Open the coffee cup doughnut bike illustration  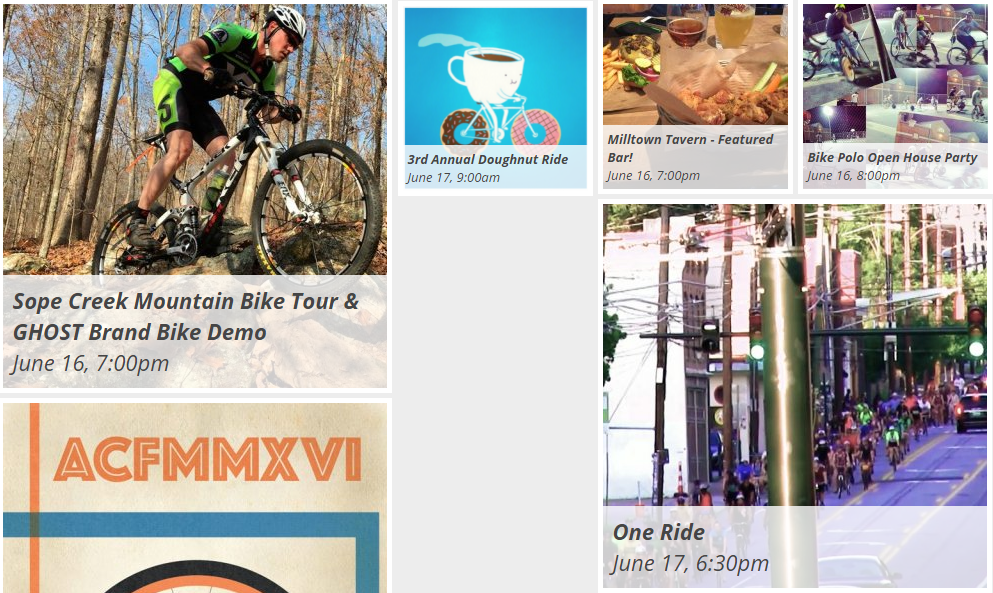click(495, 77)
